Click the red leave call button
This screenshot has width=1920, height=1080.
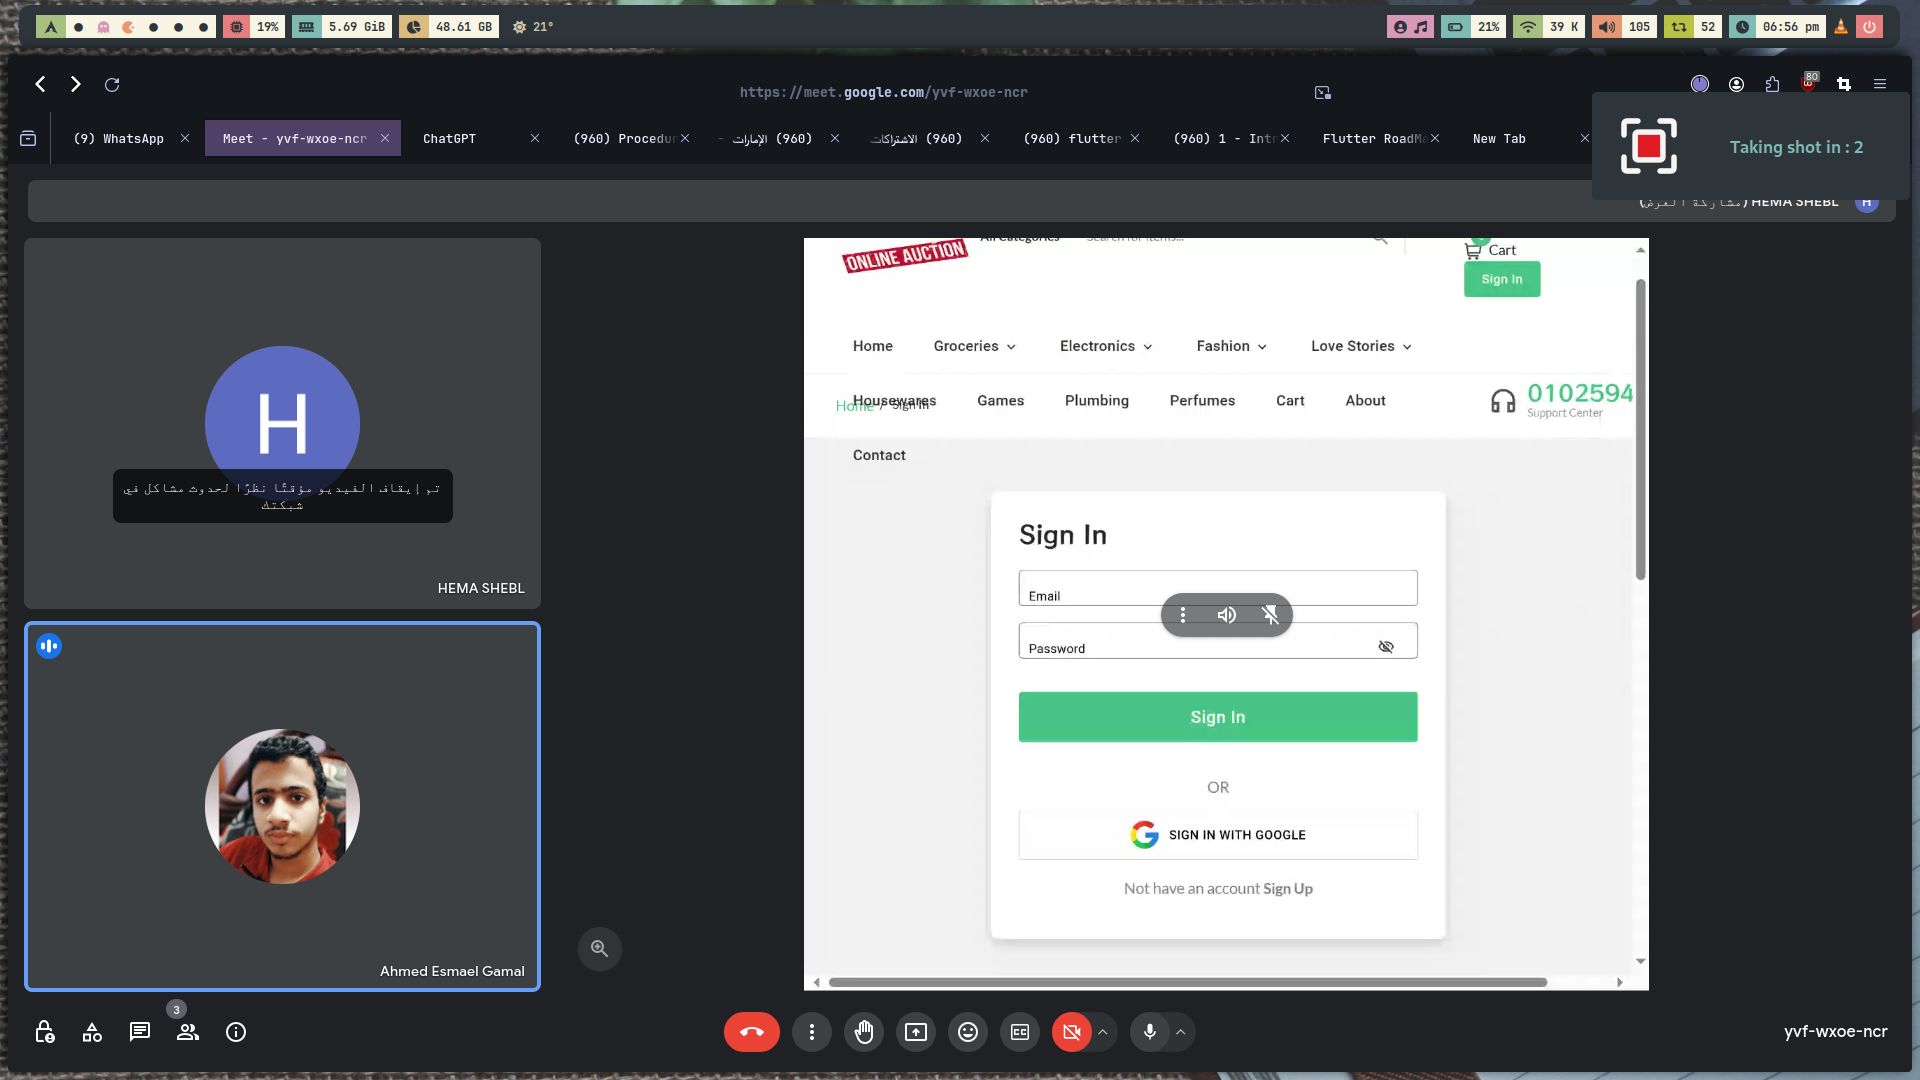coord(752,1032)
